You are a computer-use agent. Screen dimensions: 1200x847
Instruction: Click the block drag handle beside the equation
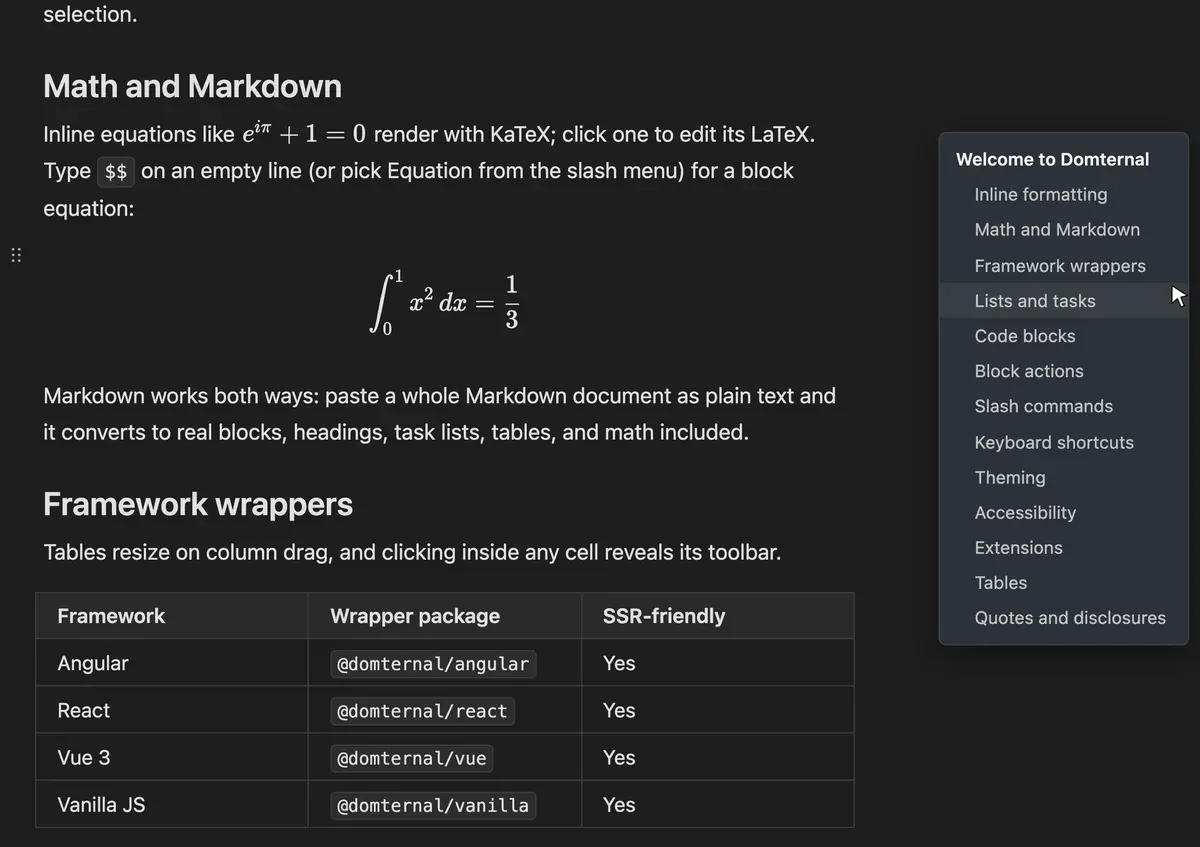[x=16, y=255]
